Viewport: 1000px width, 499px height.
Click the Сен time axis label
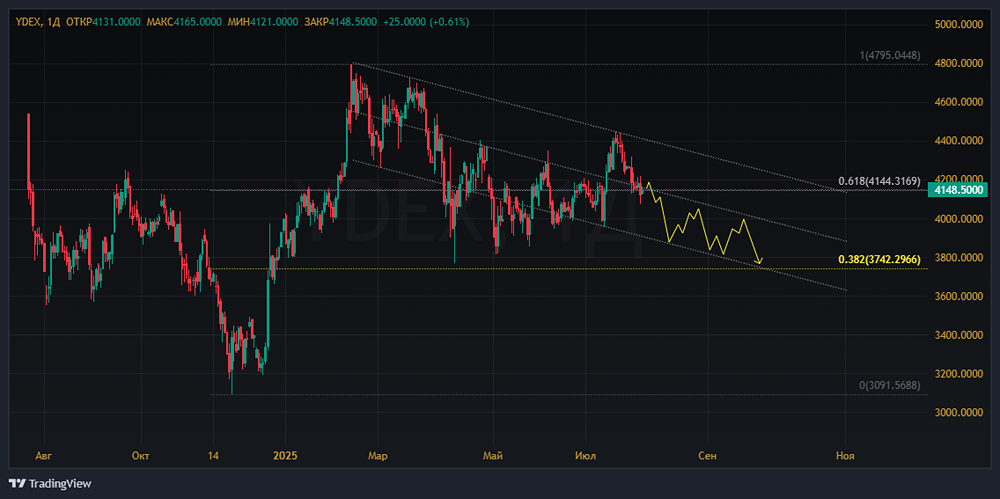click(x=707, y=456)
